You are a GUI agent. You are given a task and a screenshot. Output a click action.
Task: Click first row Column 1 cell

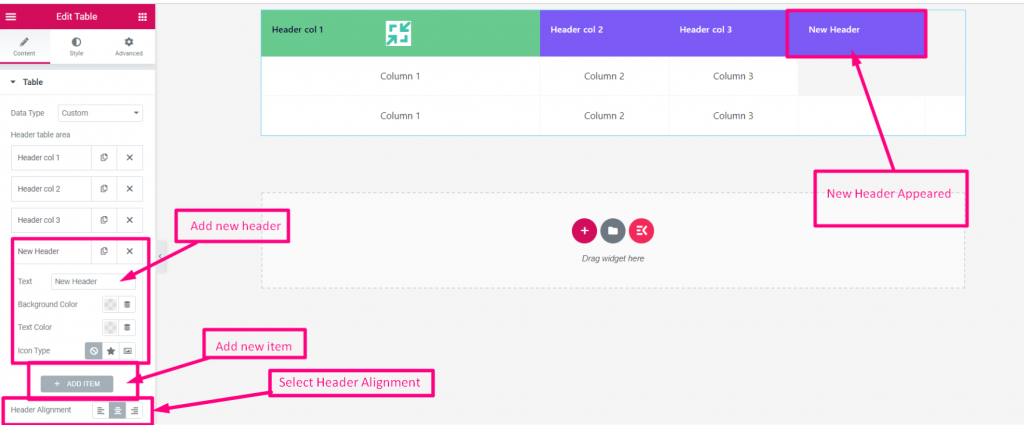[x=400, y=76]
